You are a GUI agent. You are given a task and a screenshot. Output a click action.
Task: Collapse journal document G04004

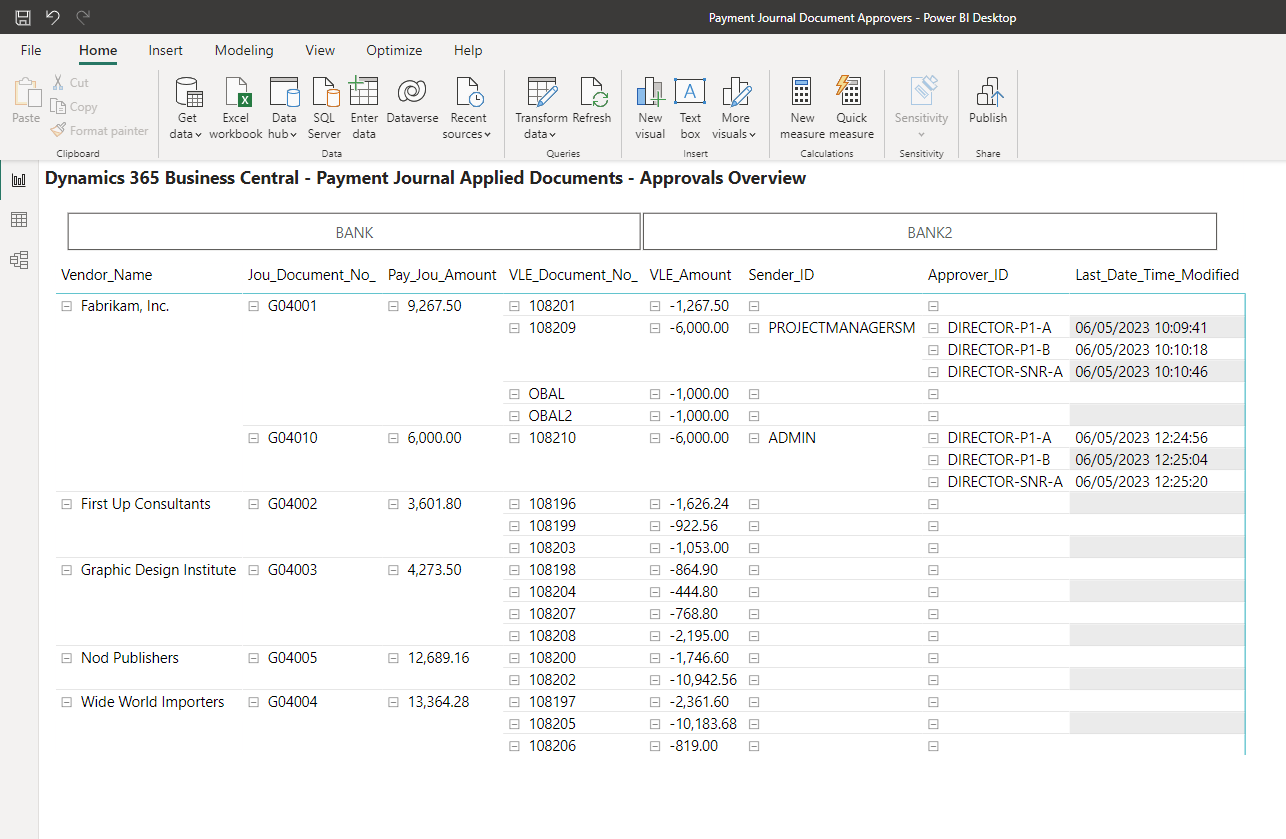tap(254, 702)
